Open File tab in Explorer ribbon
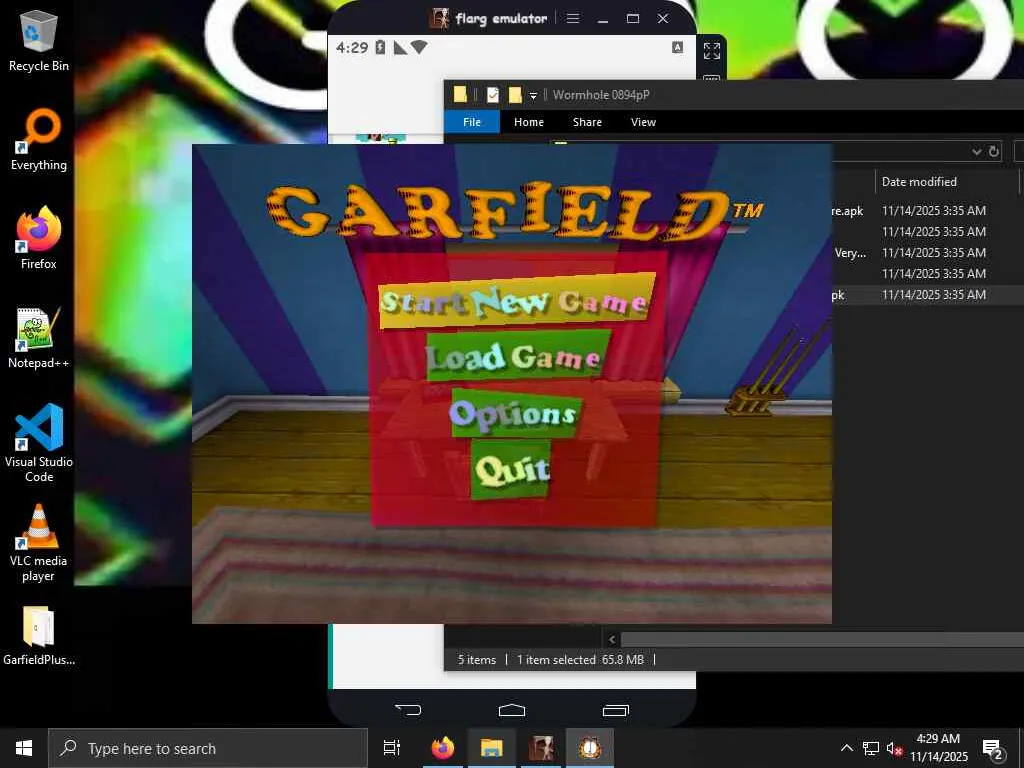The image size is (1024, 768). click(x=472, y=122)
